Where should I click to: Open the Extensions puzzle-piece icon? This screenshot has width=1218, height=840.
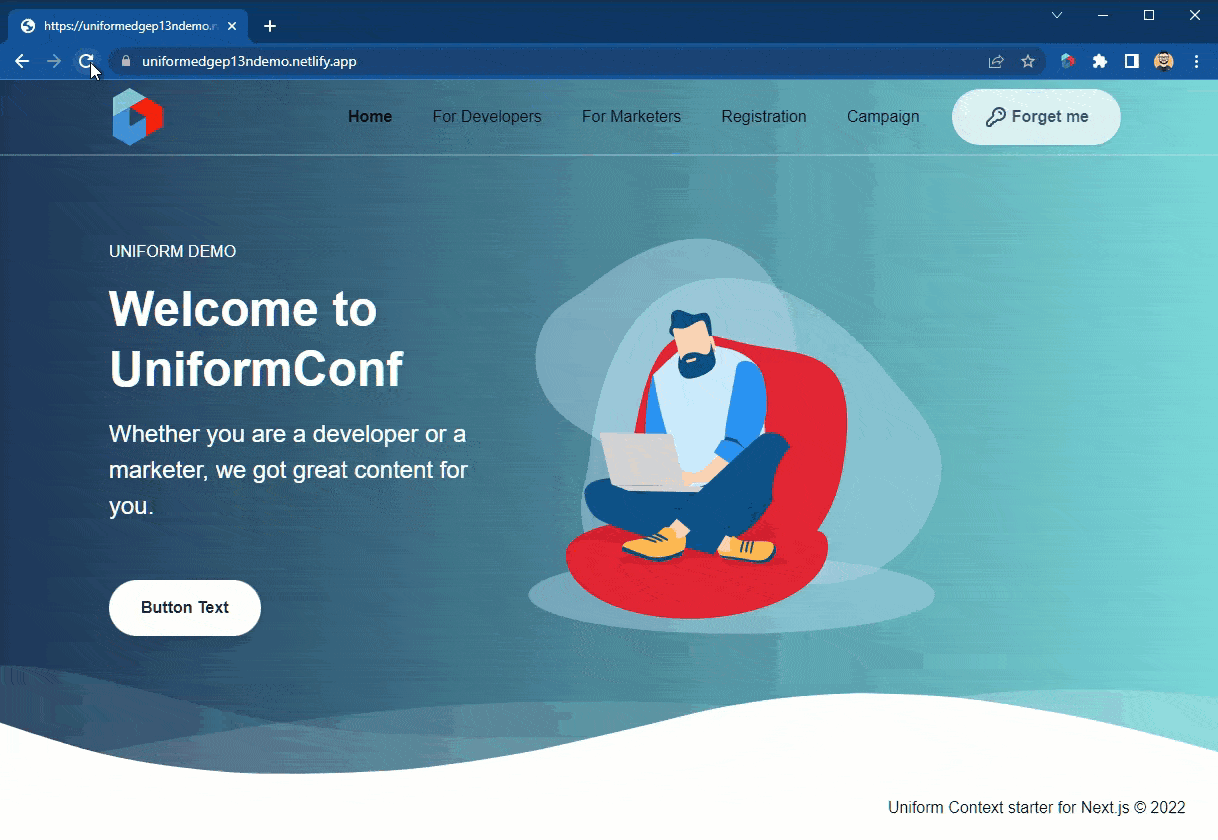1100,61
